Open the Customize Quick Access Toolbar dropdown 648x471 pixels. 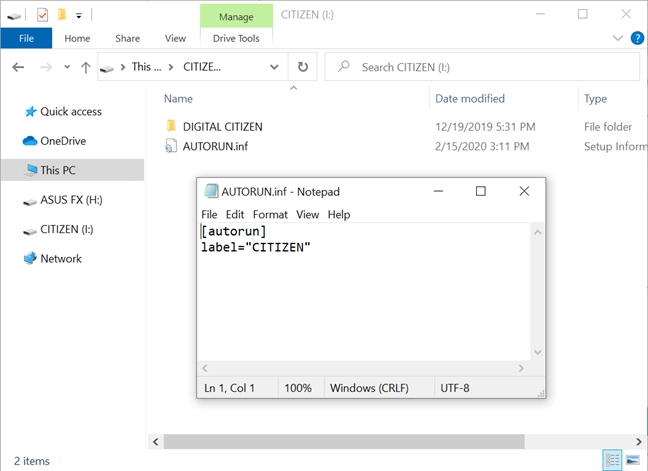click(79, 16)
